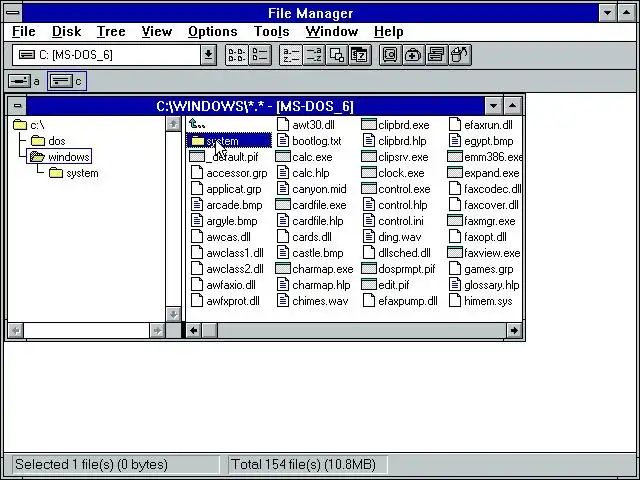The image size is (640, 480).
Task: Click the file list horizontal scroll thumb
Action: tap(210, 330)
